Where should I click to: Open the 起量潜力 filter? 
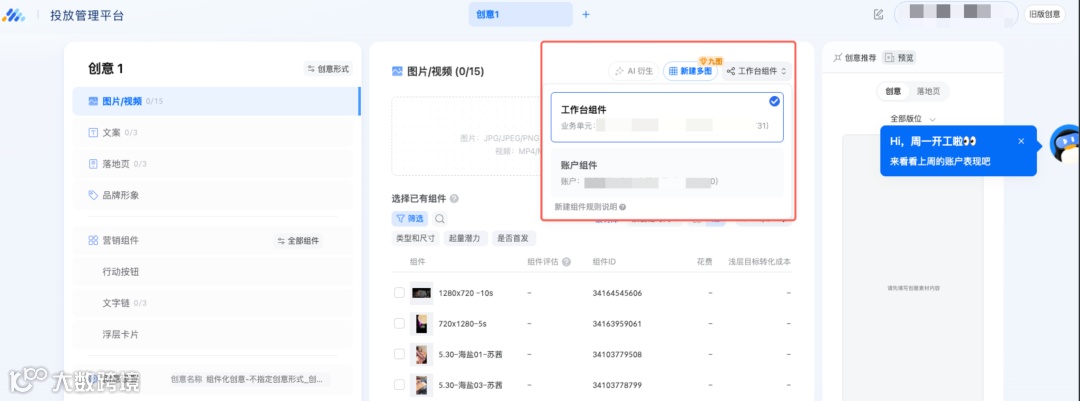465,238
